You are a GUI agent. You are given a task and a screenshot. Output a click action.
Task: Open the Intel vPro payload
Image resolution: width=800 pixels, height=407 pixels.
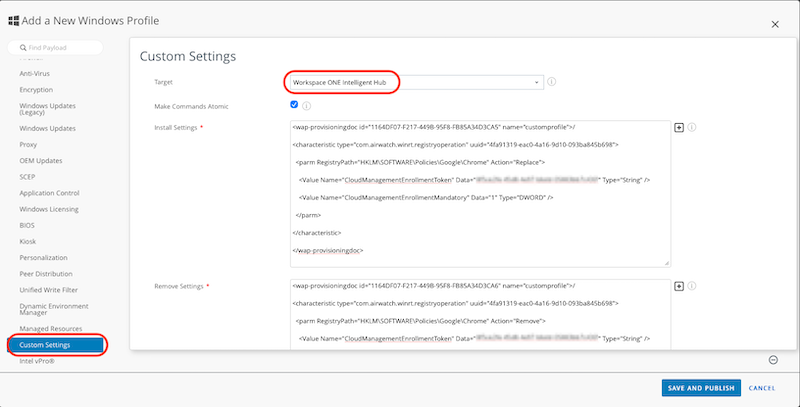38,361
